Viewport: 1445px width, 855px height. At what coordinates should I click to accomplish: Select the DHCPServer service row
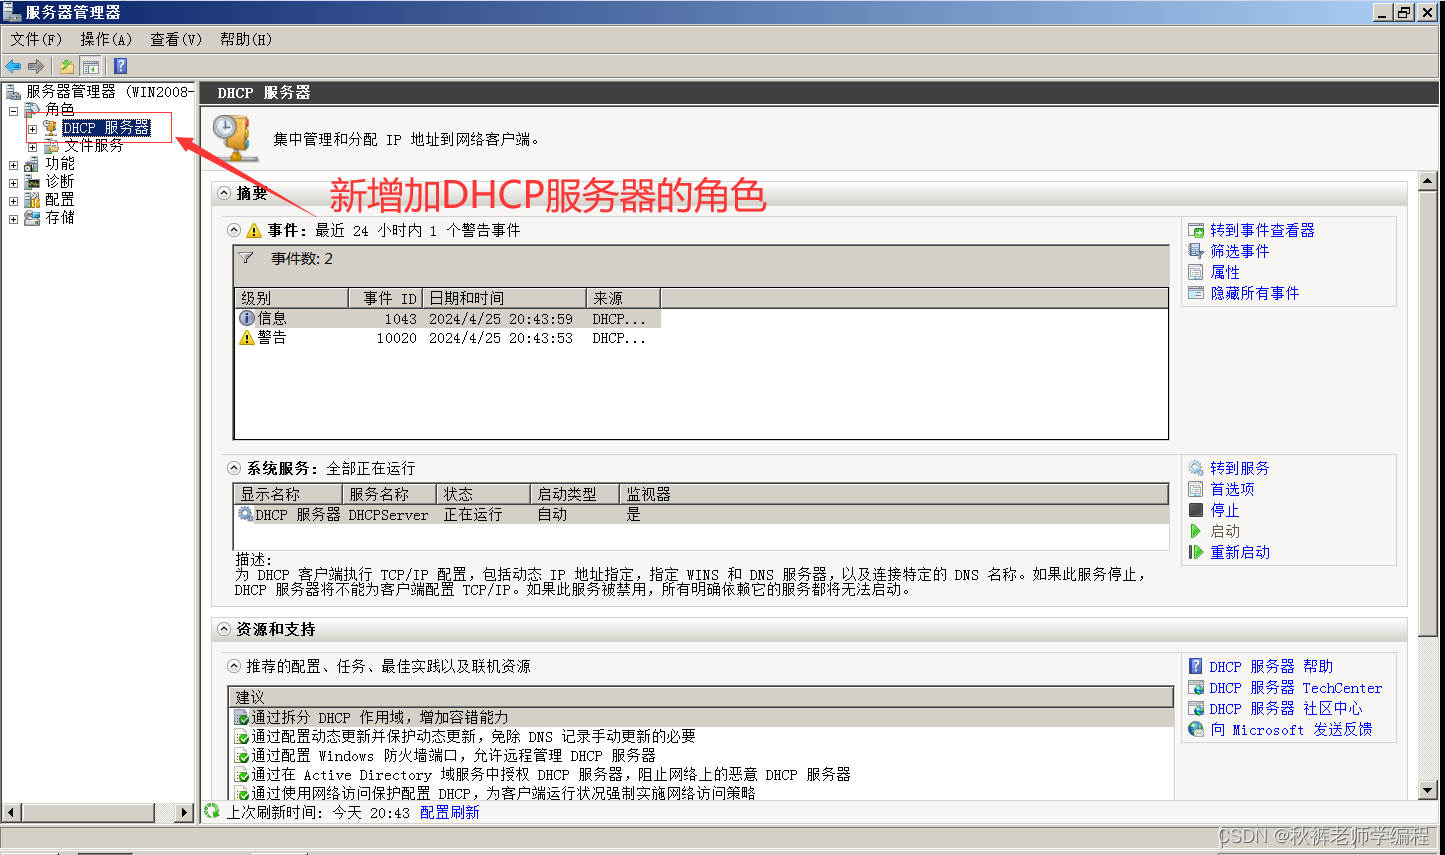click(x=702, y=514)
